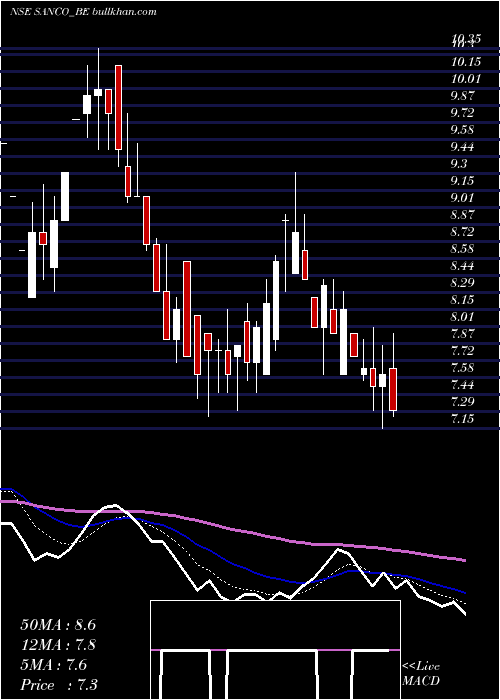
Task: Click the <<Live MACD label
Action: tap(421, 674)
